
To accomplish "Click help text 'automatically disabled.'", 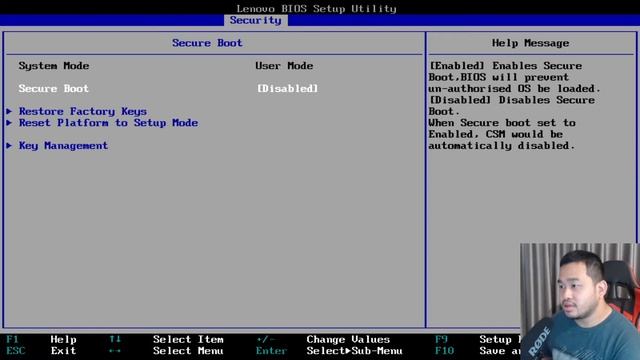I will (x=502, y=146).
